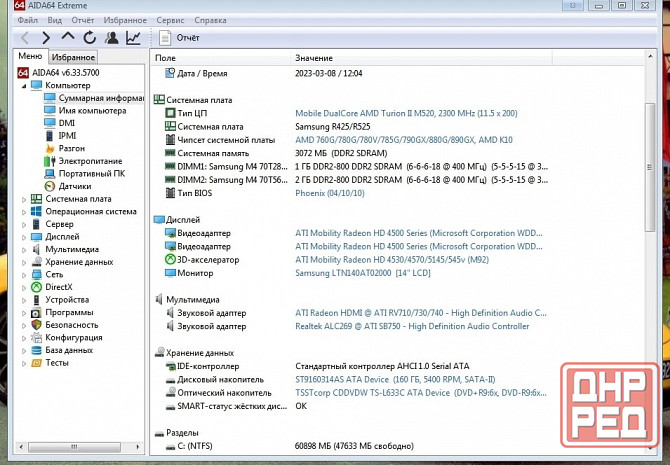Expand the DirectX tree node
The width and height of the screenshot is (670, 465).
(x=25, y=286)
